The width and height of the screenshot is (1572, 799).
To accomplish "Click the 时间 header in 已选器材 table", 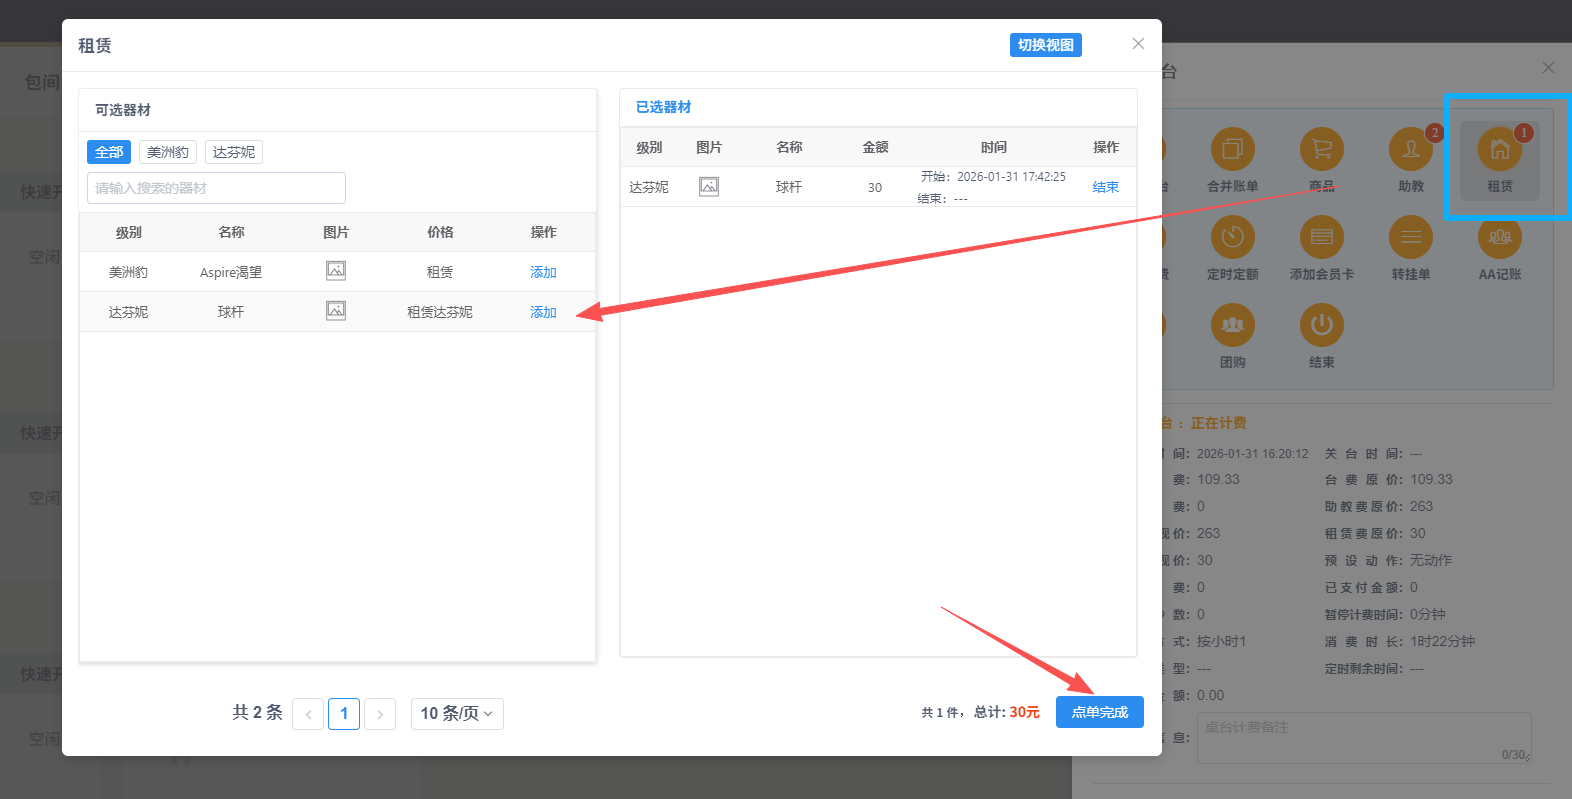I will [x=994, y=147].
